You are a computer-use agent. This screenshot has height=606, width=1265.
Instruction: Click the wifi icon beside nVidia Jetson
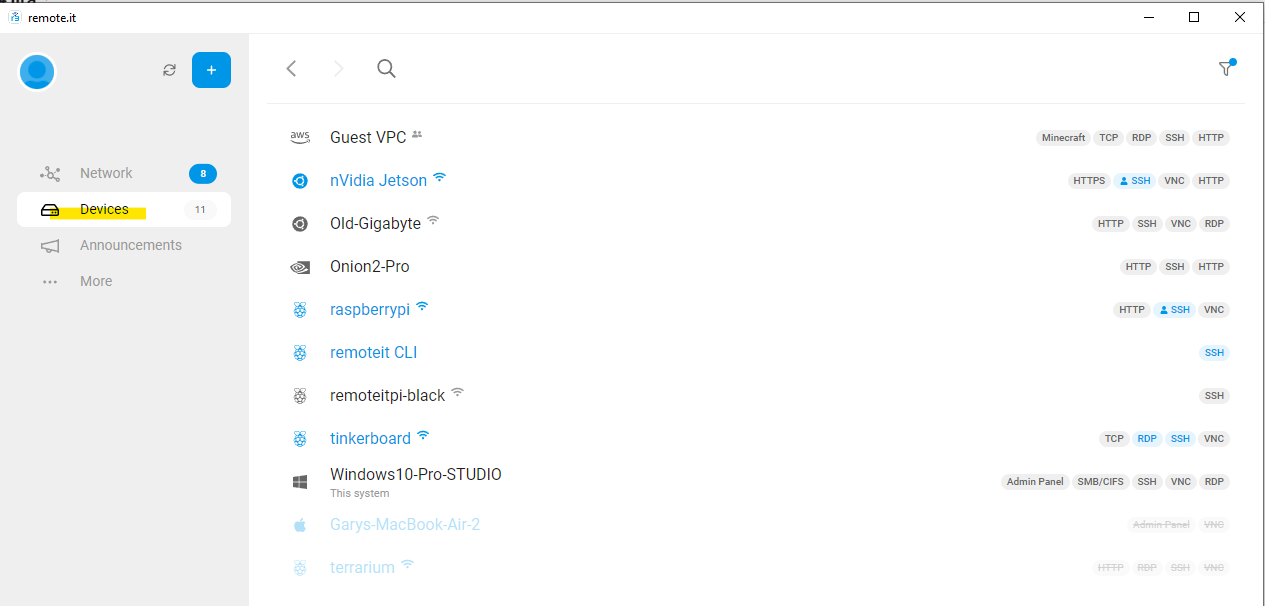(439, 178)
